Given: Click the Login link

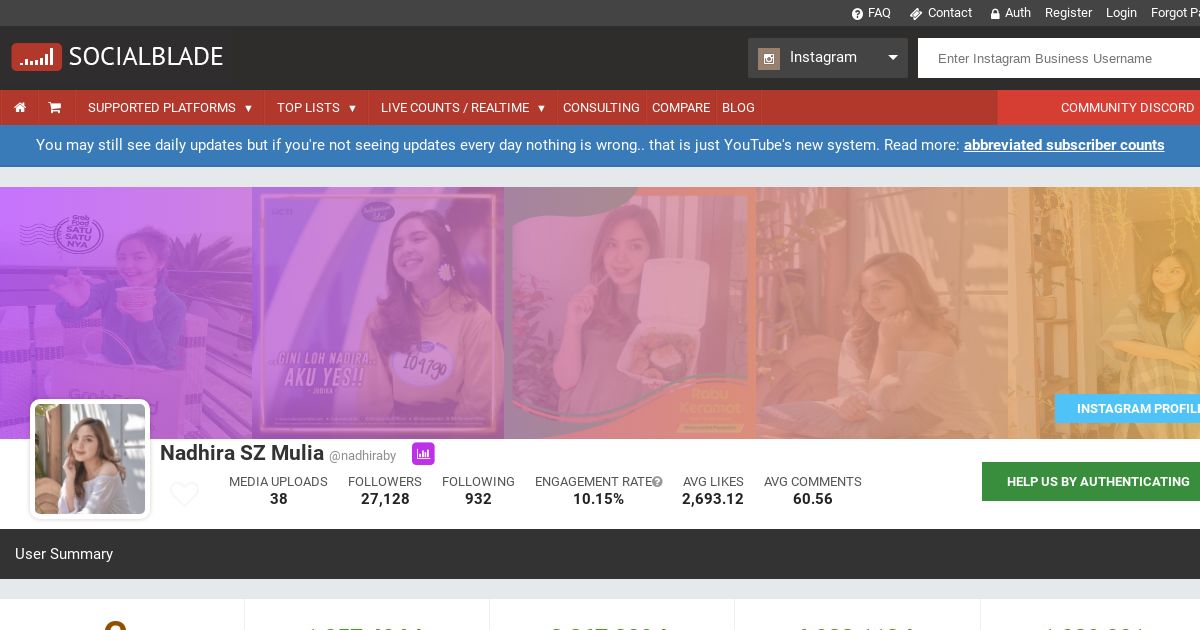Looking at the screenshot, I should click(1121, 13).
